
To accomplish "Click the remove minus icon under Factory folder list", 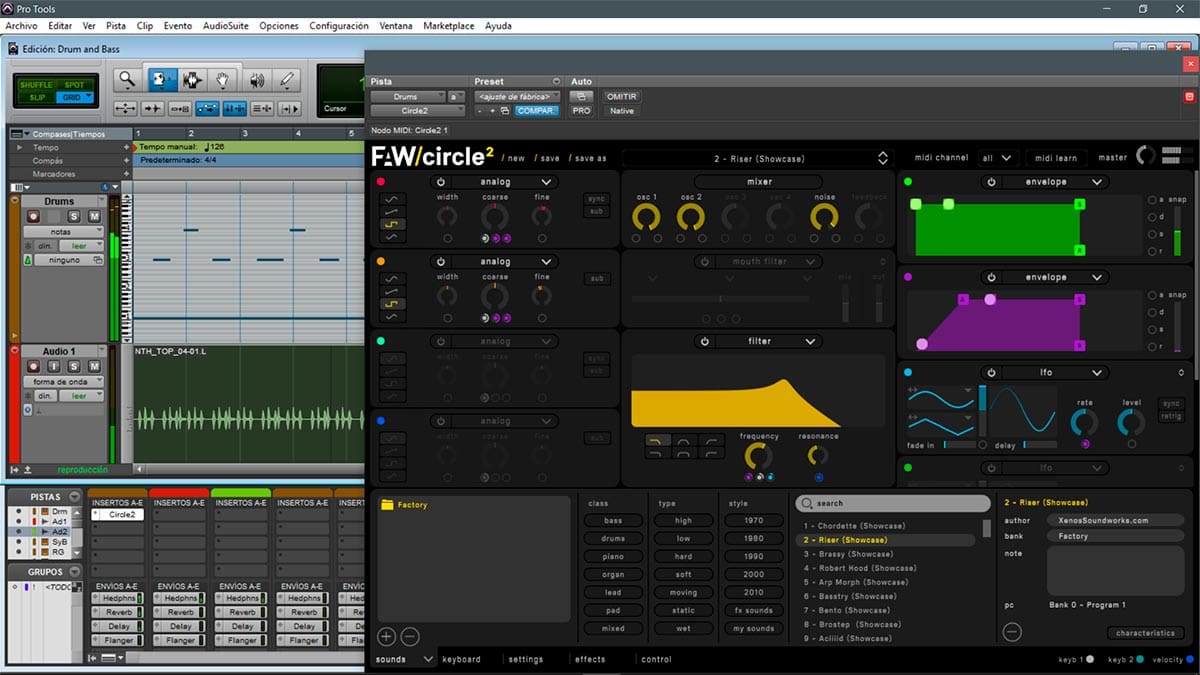I will tap(409, 636).
